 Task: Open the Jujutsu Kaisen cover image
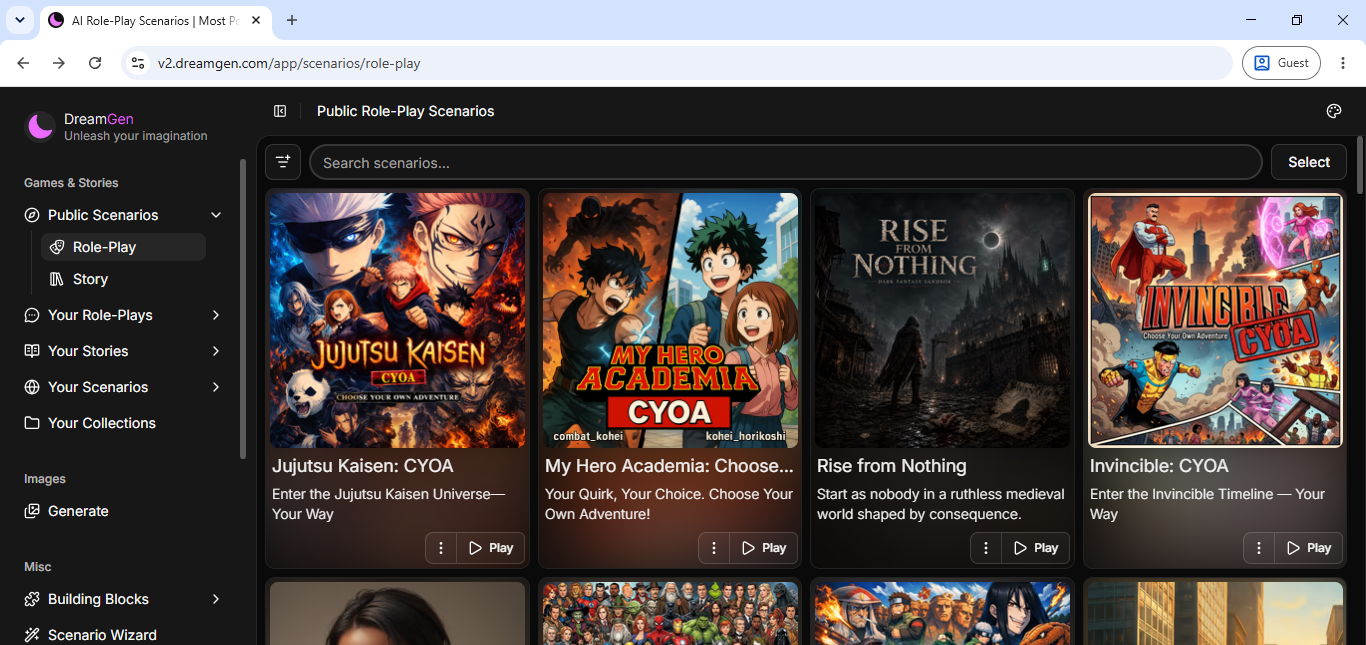point(397,320)
